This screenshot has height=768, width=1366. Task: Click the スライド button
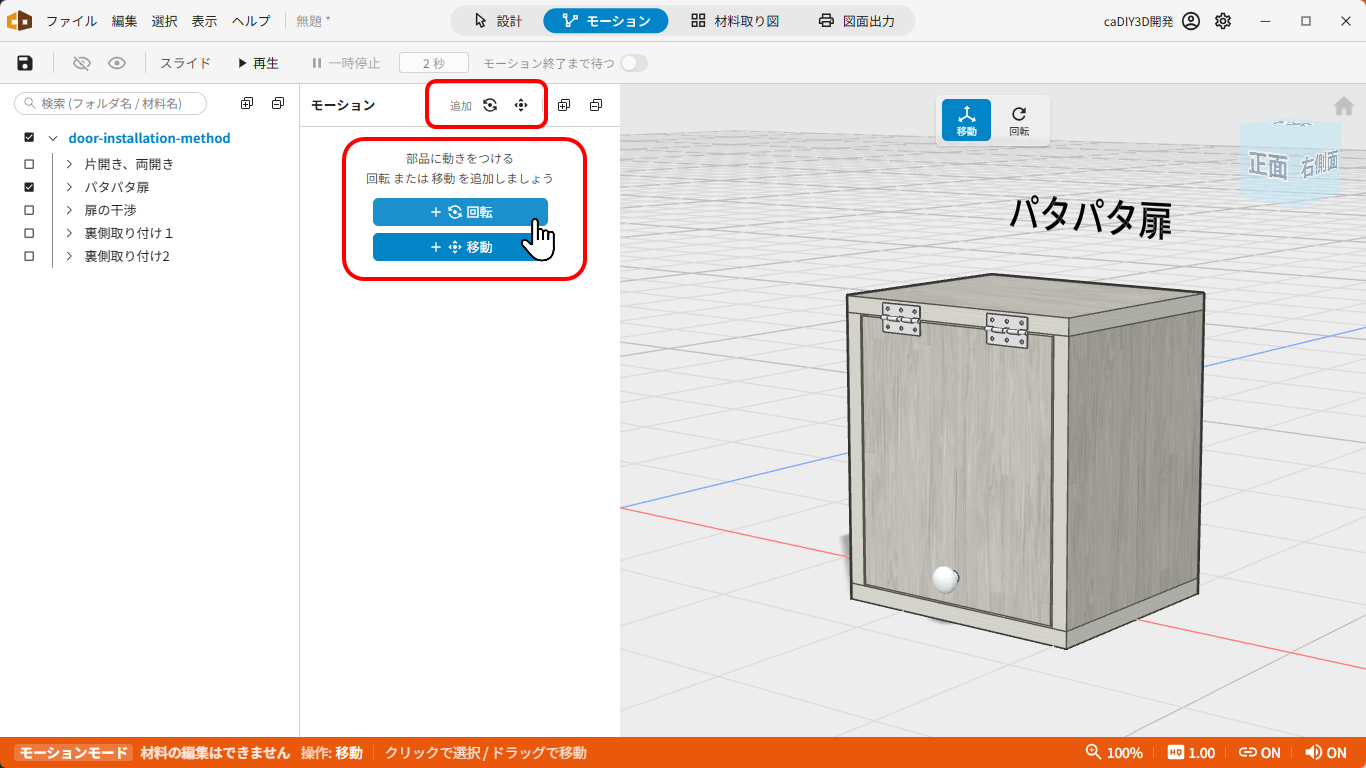pyautogui.click(x=186, y=63)
